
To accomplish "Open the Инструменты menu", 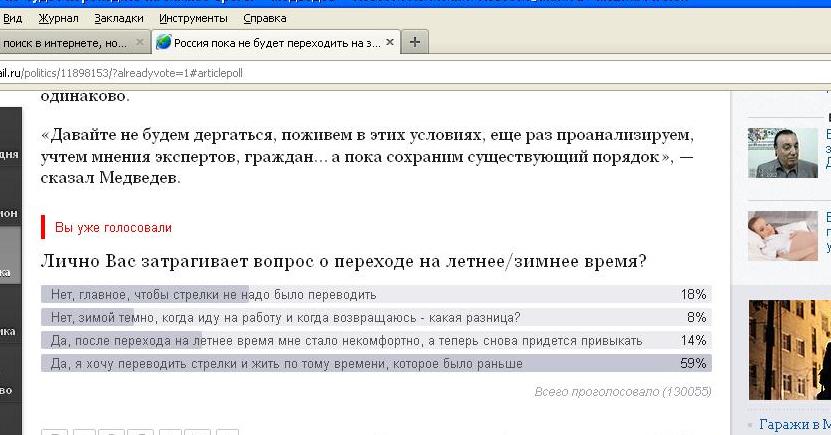I will point(193,18).
